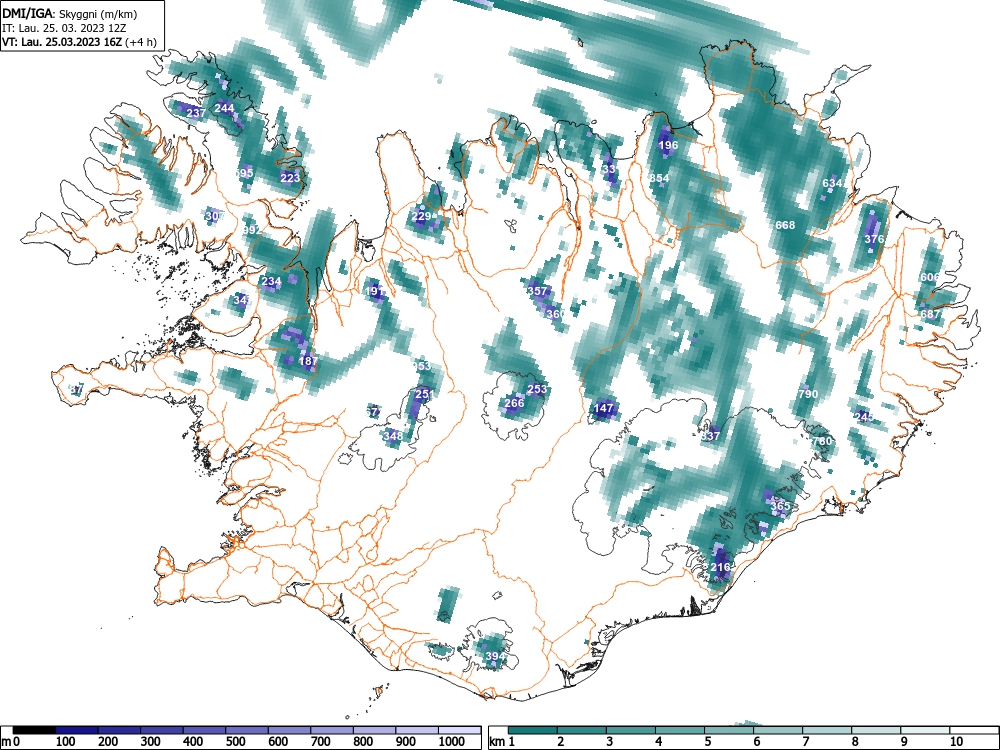1000x750 pixels.
Task: Click the map value 229
Action: (421, 216)
